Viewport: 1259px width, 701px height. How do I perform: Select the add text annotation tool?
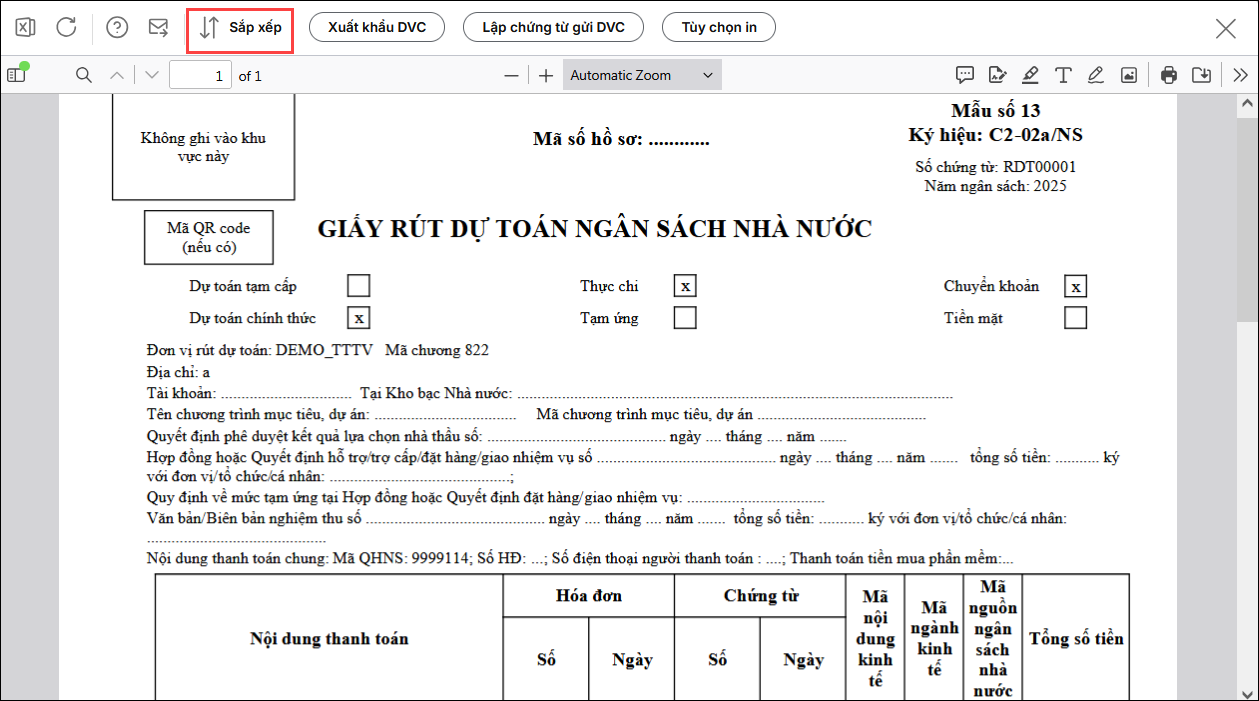(1063, 75)
